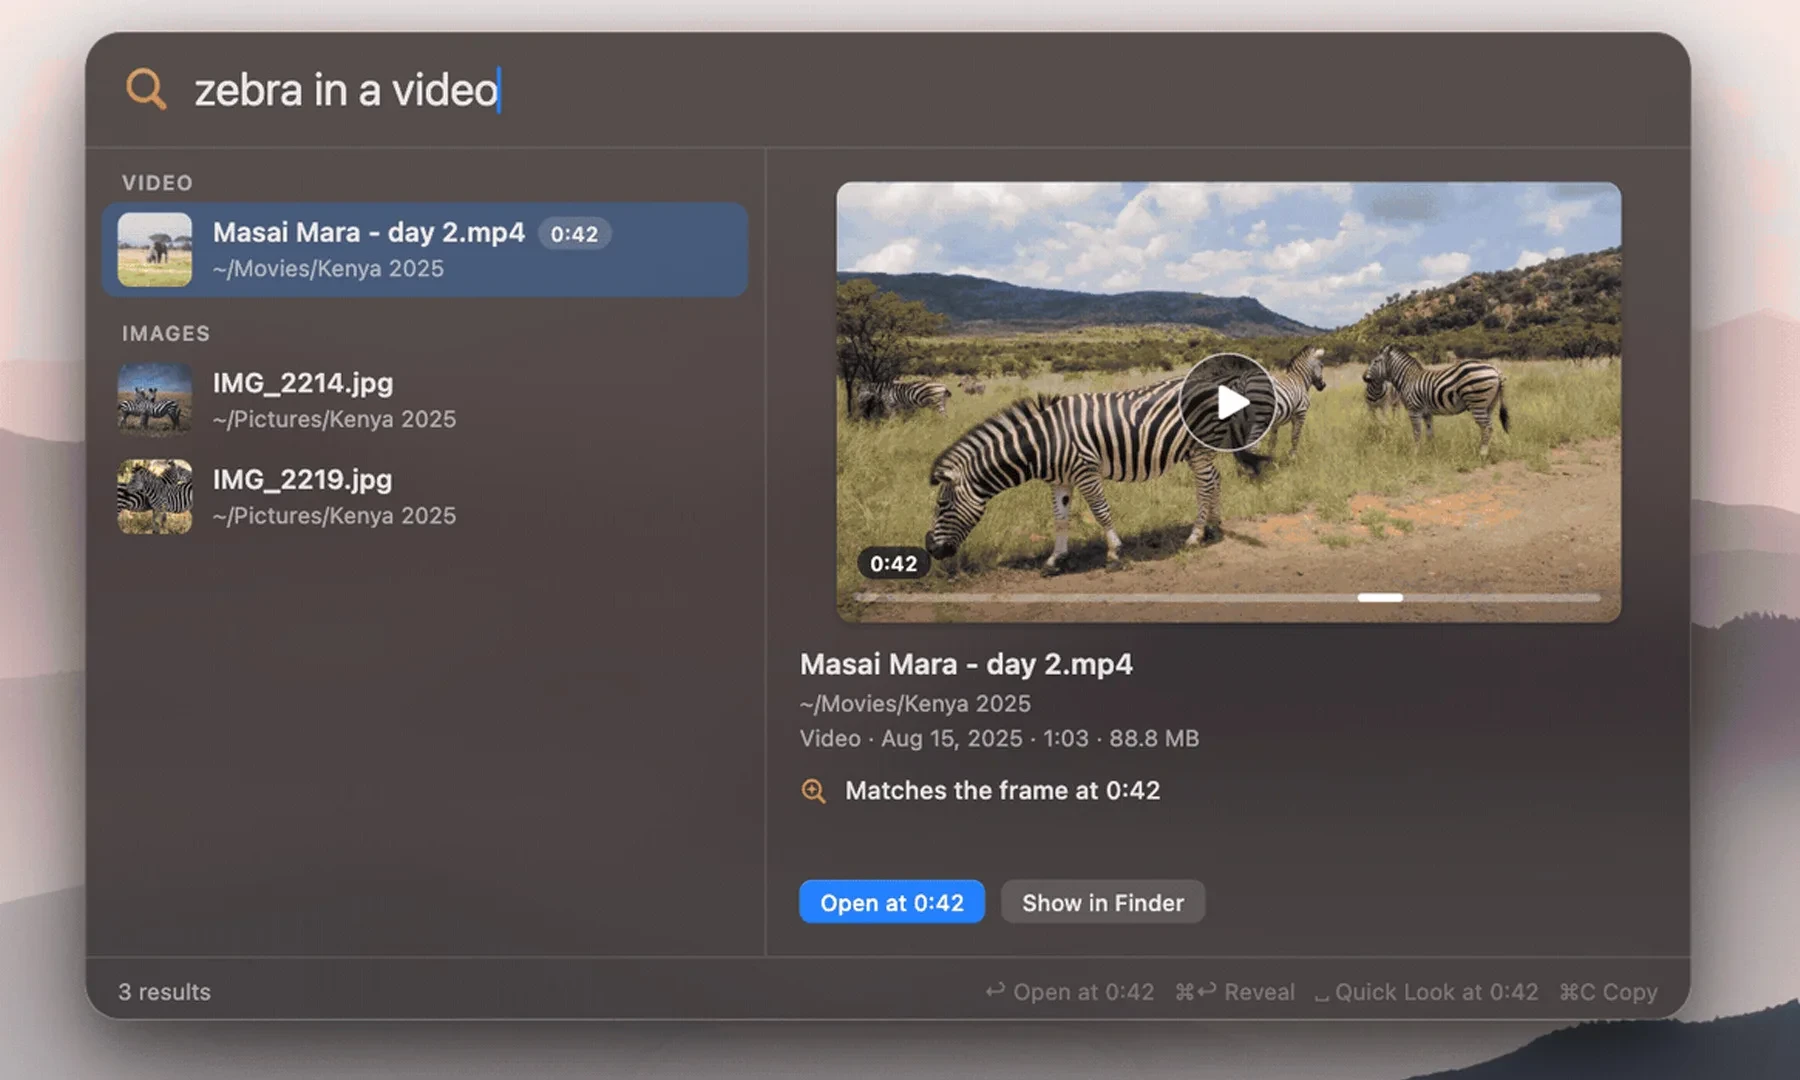Click the Copy shortcut hint in footer
This screenshot has width=1800, height=1080.
pyautogui.click(x=1608, y=992)
